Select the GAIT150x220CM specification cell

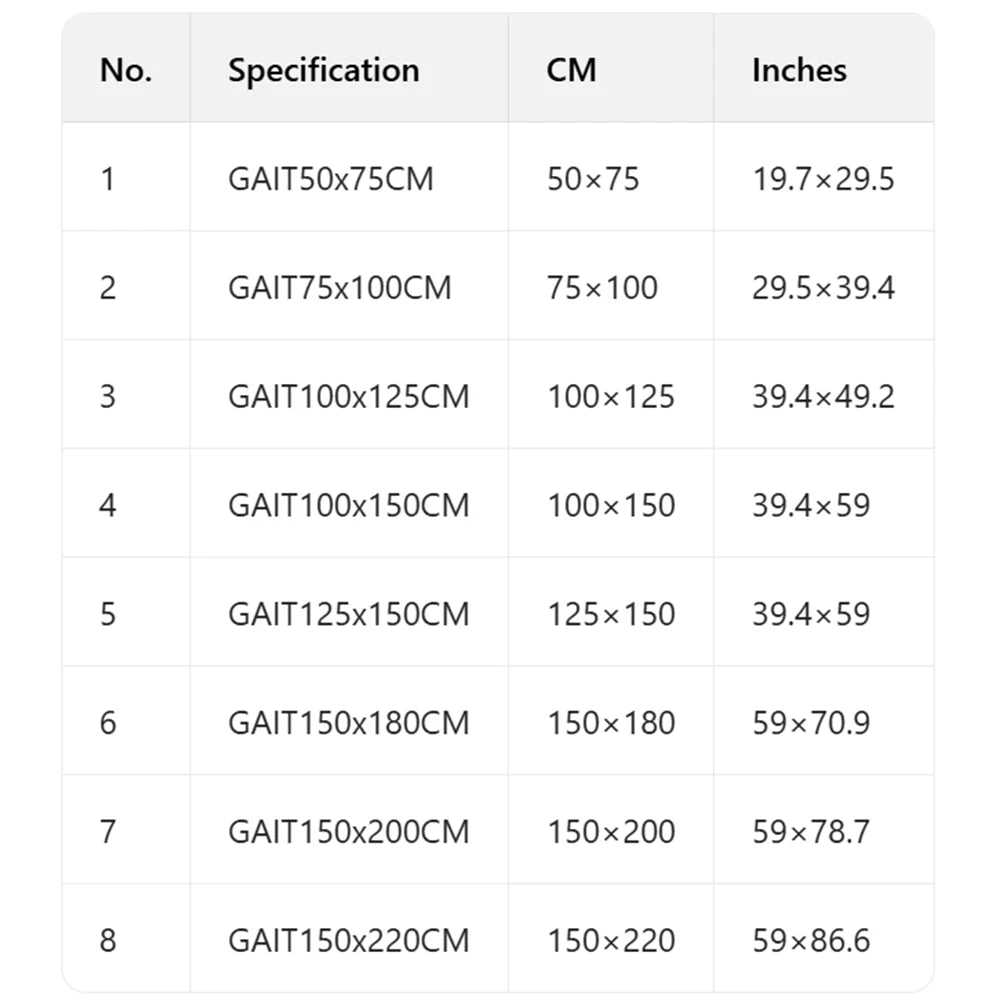tap(348, 941)
